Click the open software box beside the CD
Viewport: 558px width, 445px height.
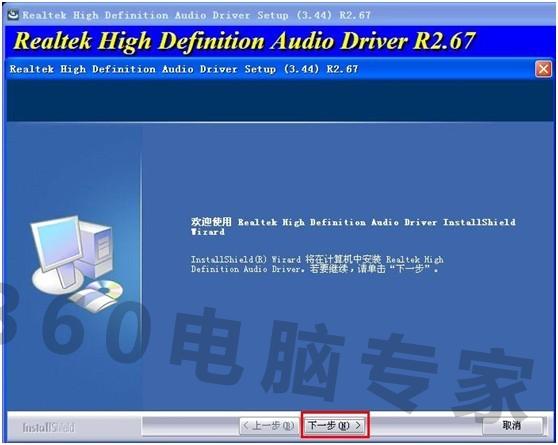tap(92, 300)
